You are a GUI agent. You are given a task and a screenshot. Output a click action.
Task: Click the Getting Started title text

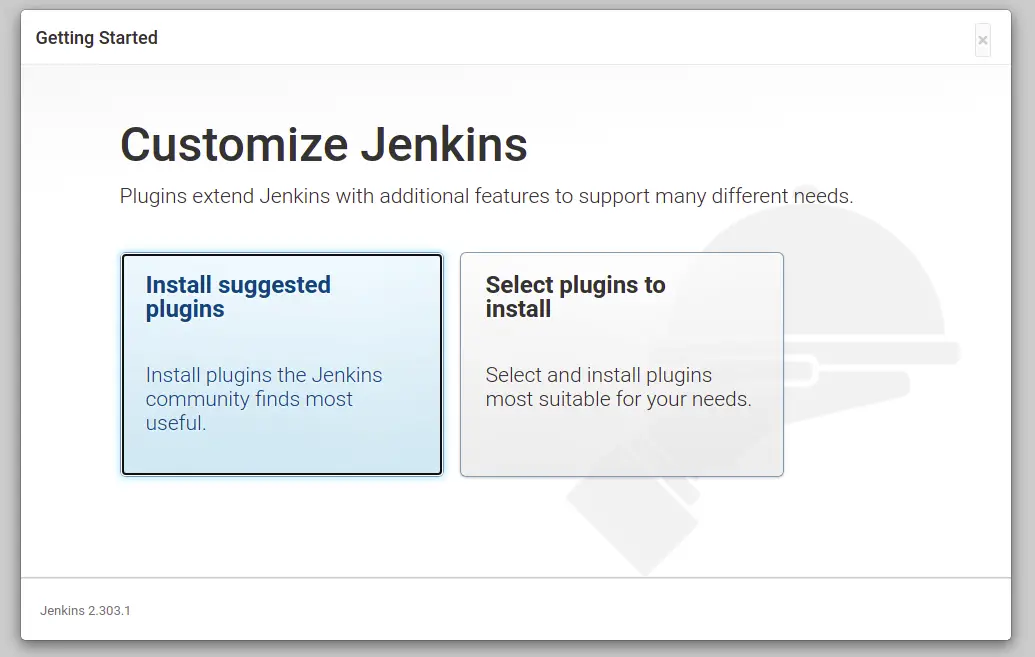pyautogui.click(x=96, y=38)
